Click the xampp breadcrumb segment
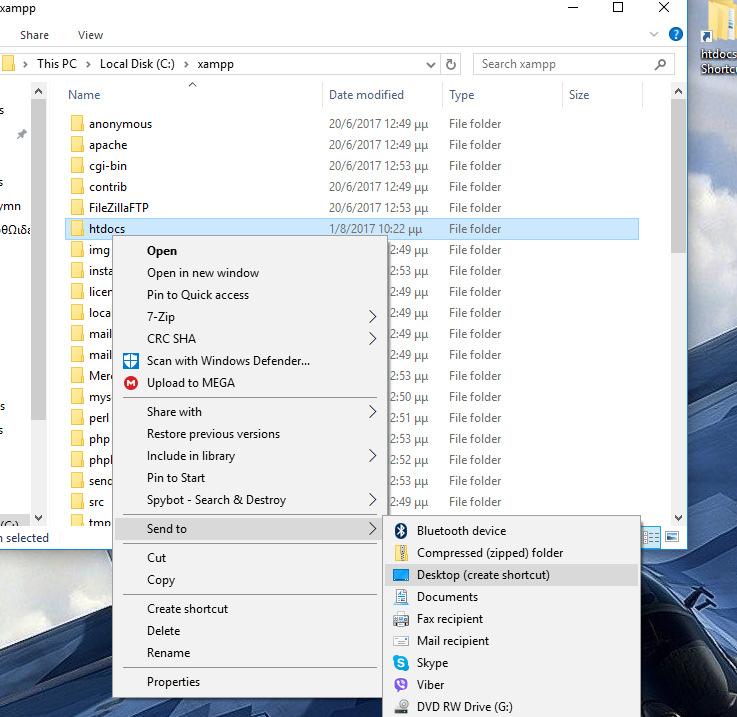Image resolution: width=737 pixels, height=717 pixels. 215,64
